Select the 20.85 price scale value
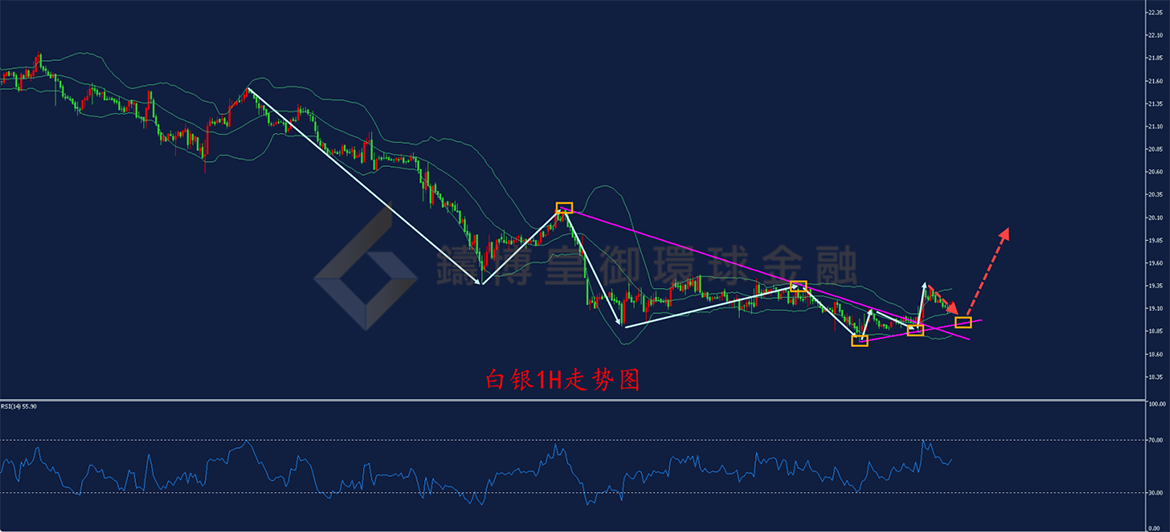 [1156, 148]
